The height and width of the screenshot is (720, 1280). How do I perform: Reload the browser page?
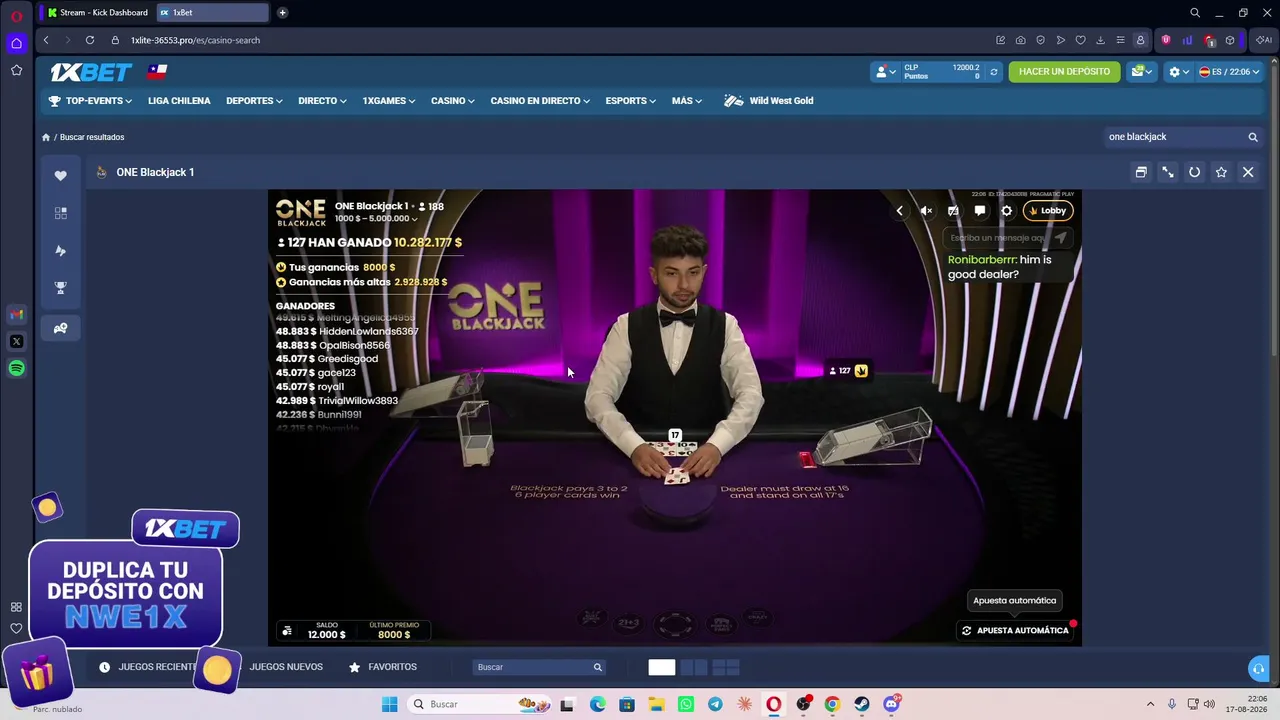point(90,40)
